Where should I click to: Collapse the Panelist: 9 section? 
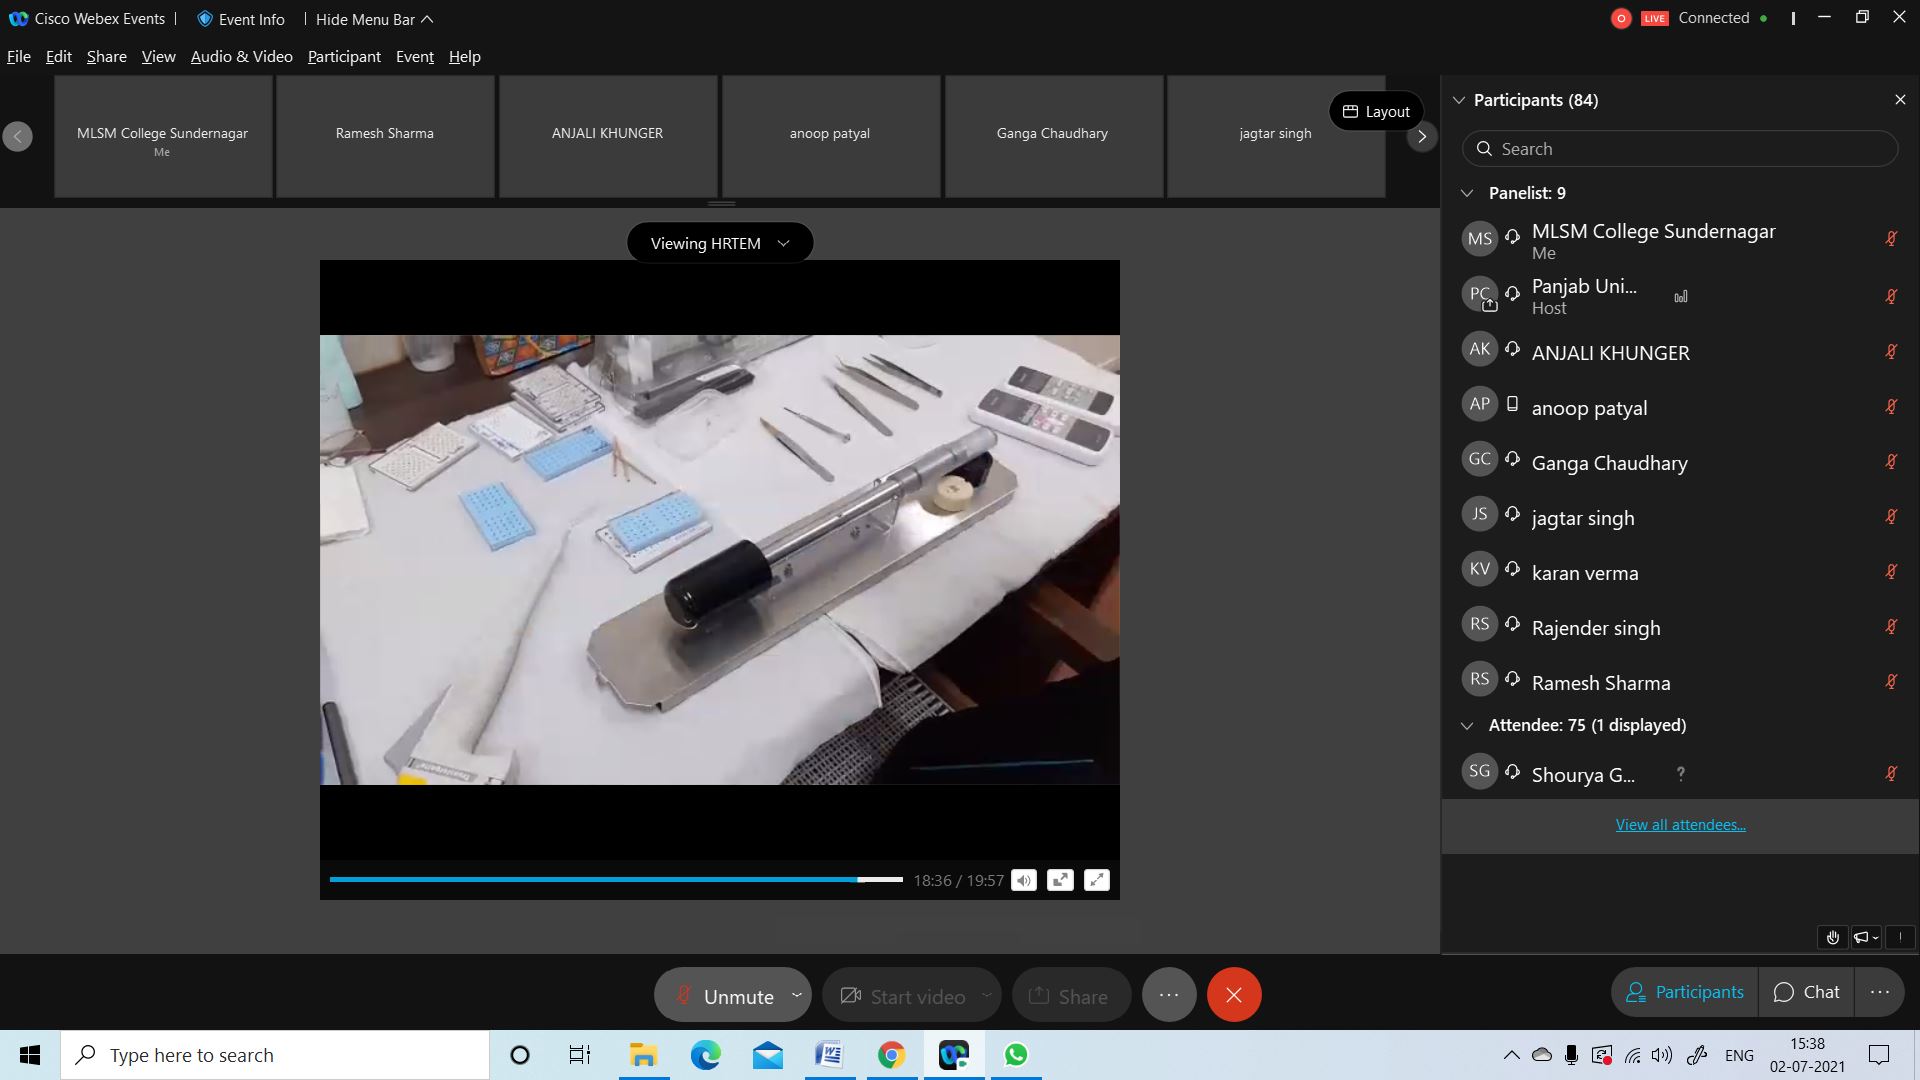[x=1467, y=193]
